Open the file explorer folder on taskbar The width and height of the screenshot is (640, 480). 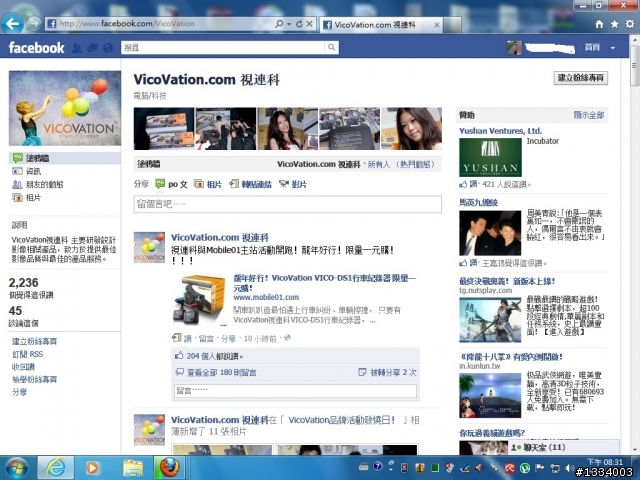pyautogui.click(x=133, y=468)
